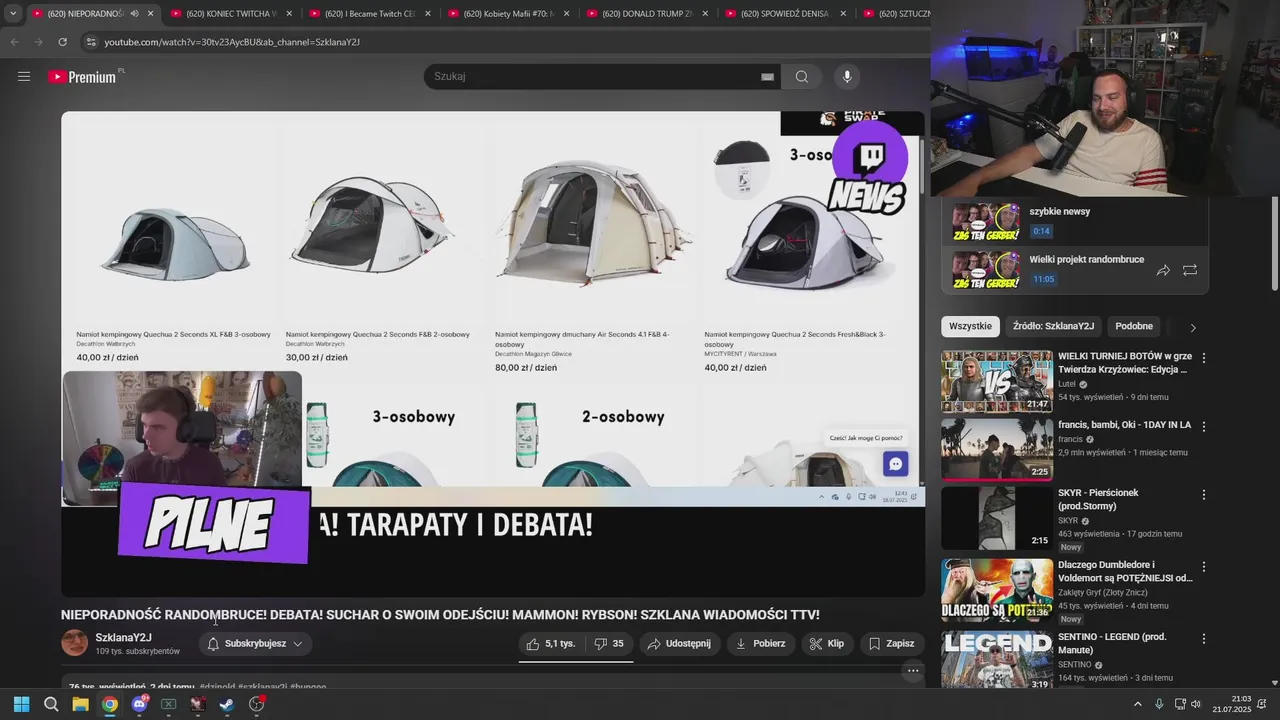Viewport: 1280px width, 720px height.
Task: Open Chrome tab search dropdown
Action: (x=12, y=13)
